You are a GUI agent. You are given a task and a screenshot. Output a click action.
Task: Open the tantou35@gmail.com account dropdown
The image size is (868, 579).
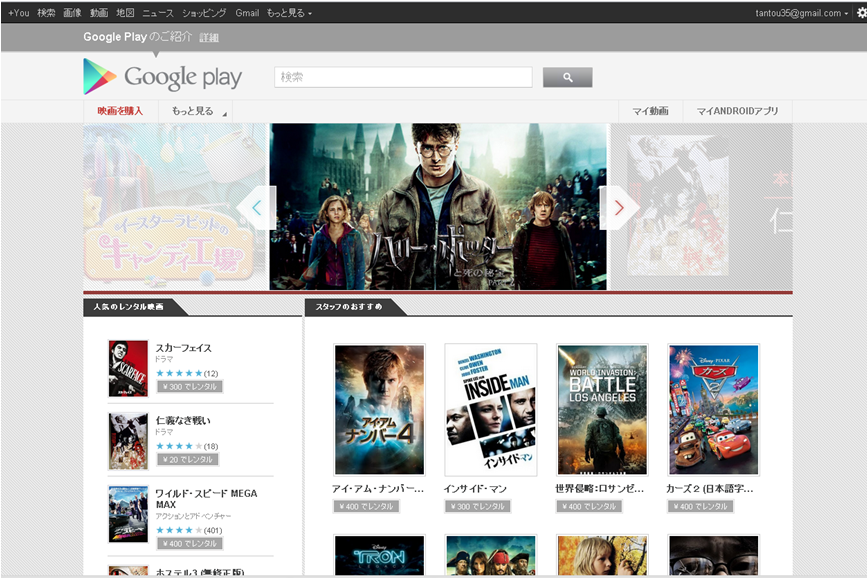pos(801,13)
